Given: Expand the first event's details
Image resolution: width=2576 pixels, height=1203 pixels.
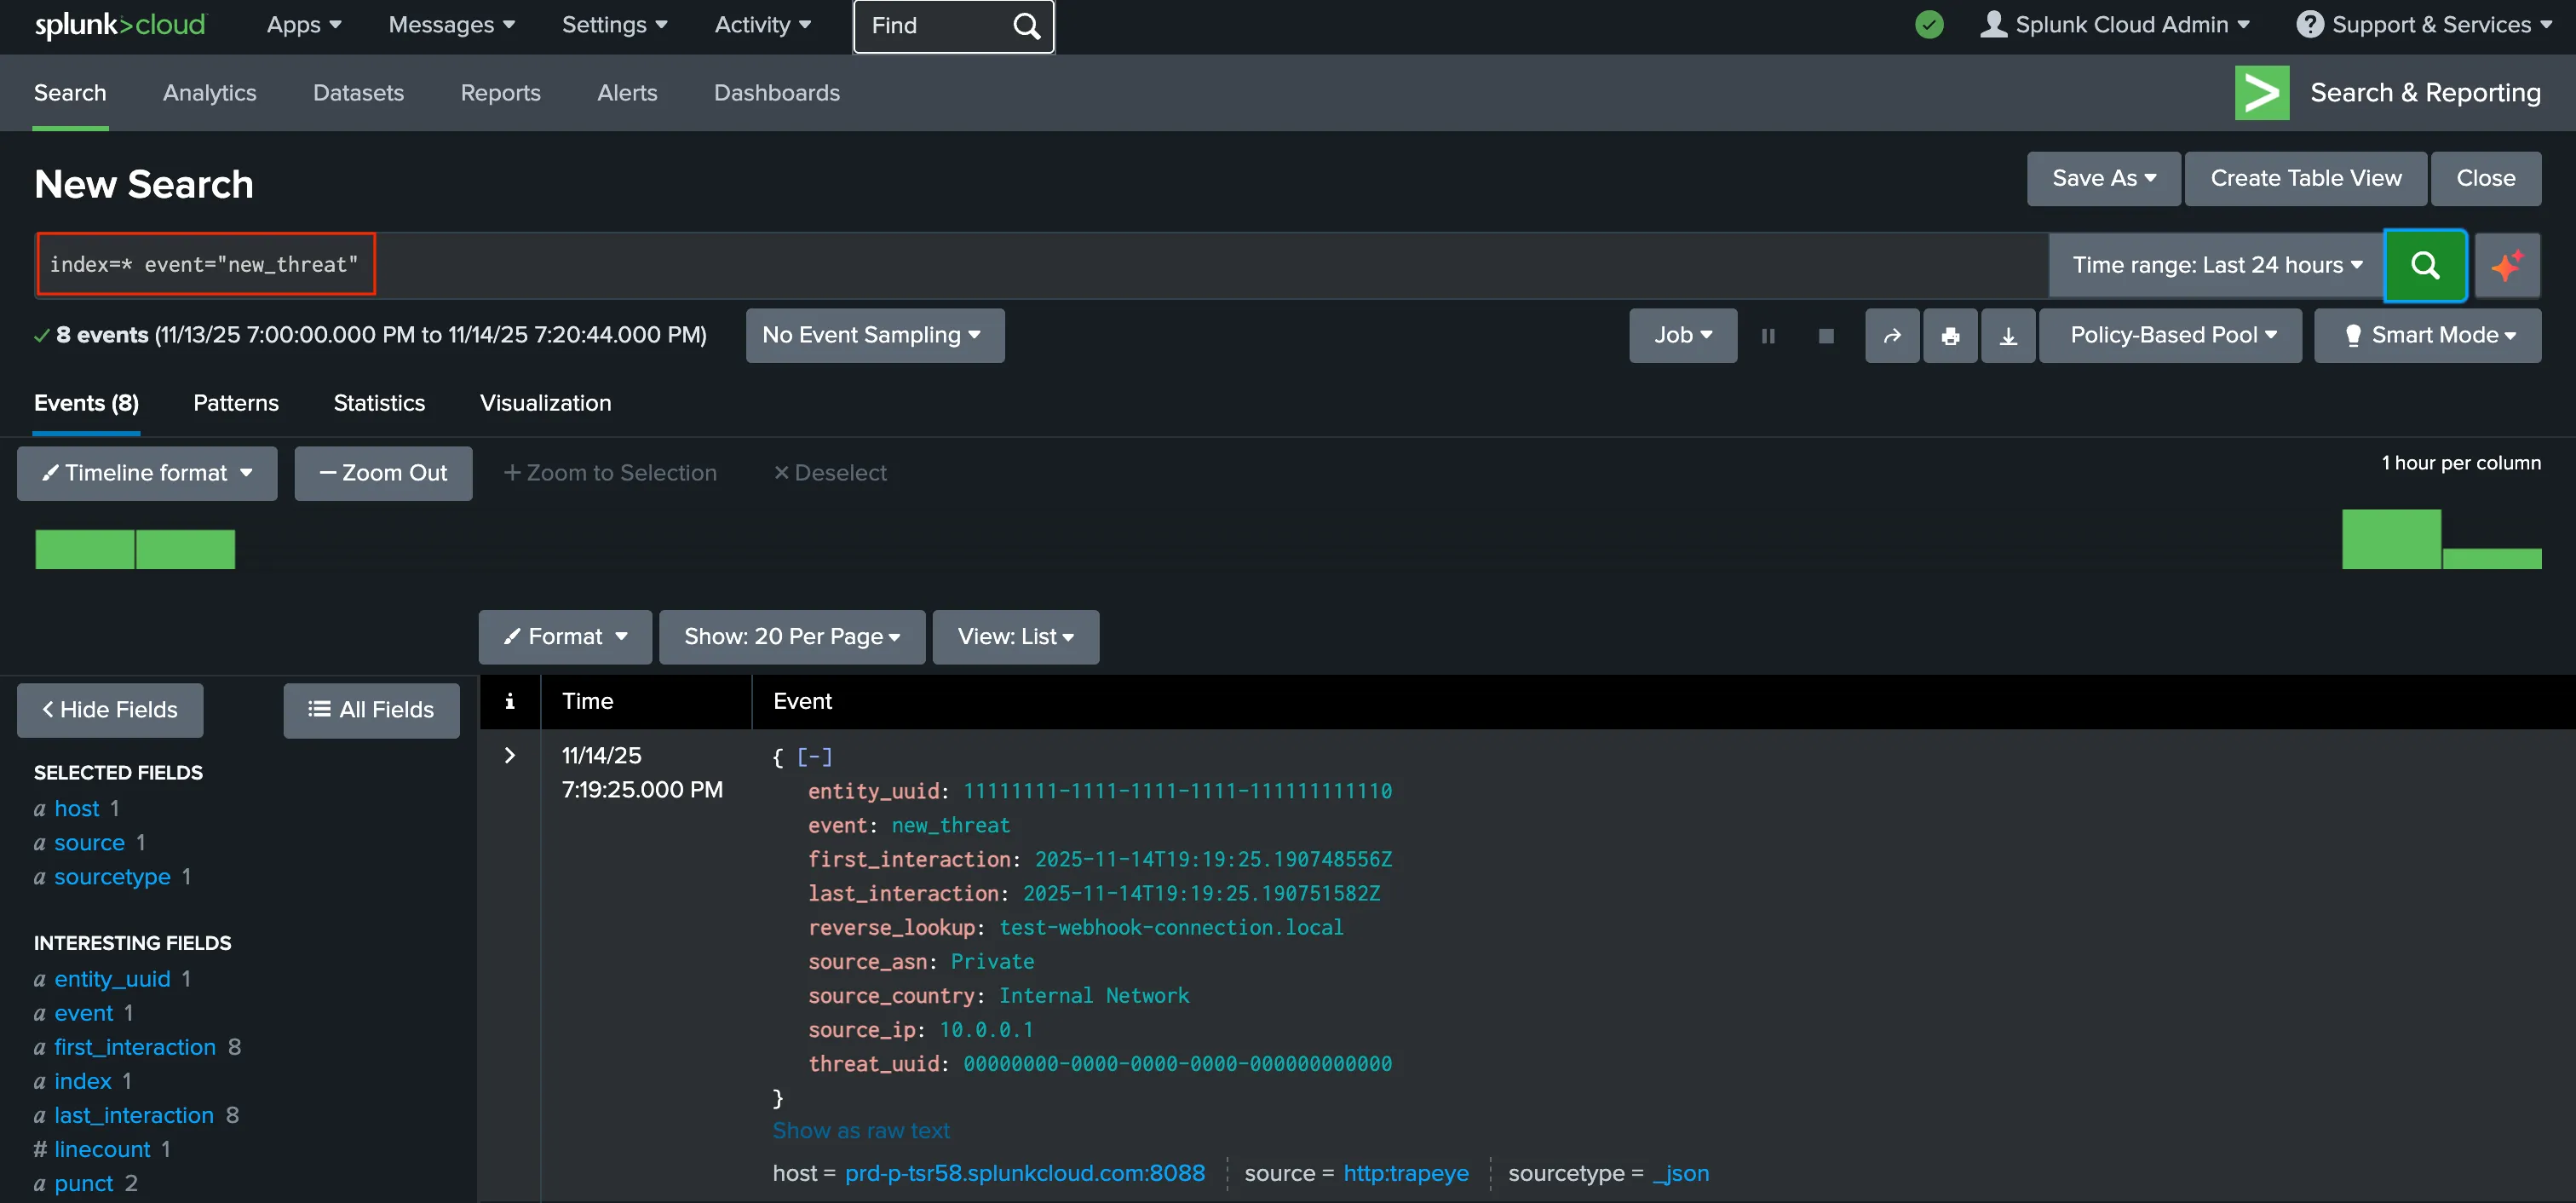Looking at the screenshot, I should click(510, 755).
